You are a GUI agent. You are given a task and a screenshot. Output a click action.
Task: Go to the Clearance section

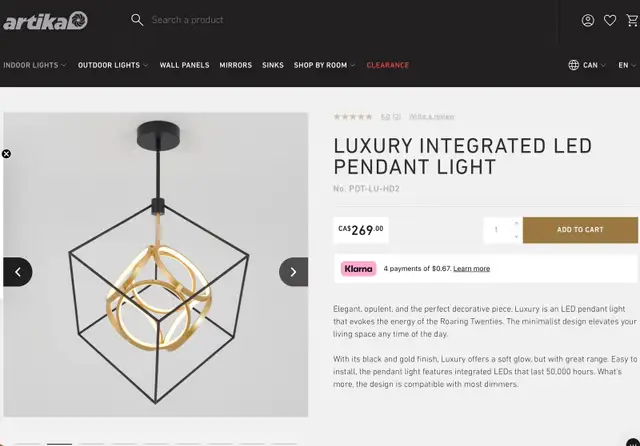tap(387, 65)
